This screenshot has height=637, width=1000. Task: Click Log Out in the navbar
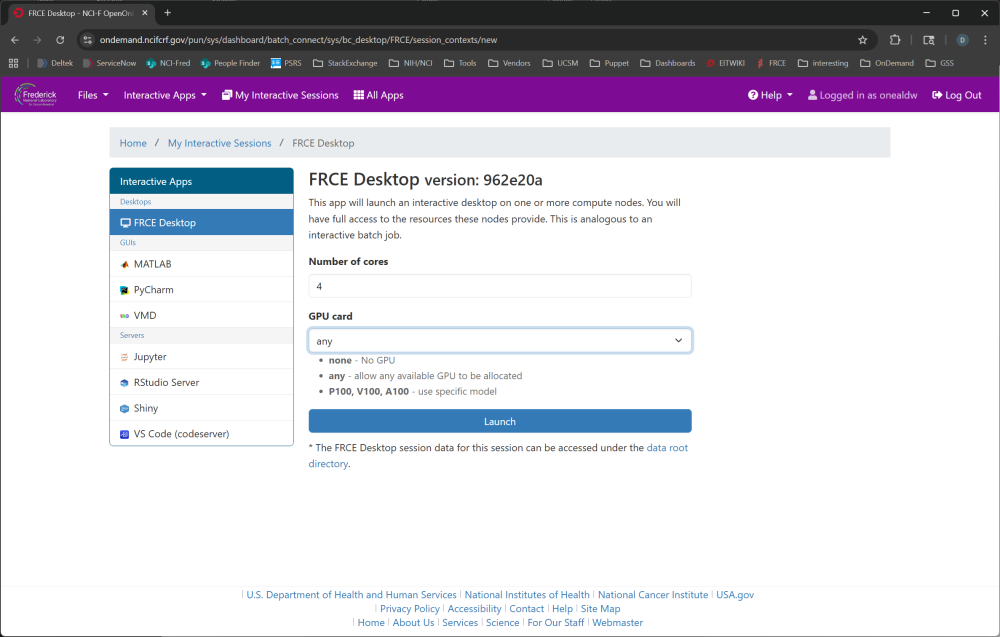pyautogui.click(x=956, y=95)
